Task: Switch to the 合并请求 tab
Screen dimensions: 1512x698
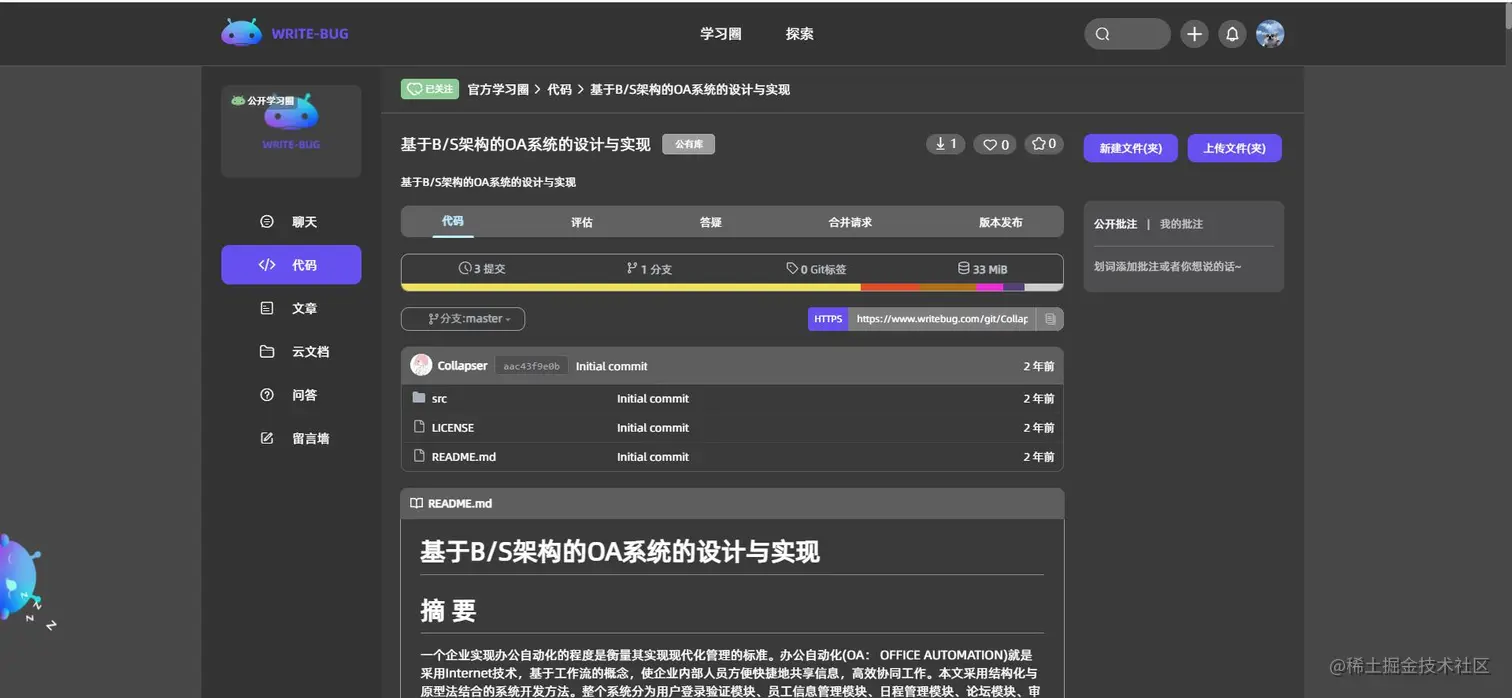Action: pos(850,222)
